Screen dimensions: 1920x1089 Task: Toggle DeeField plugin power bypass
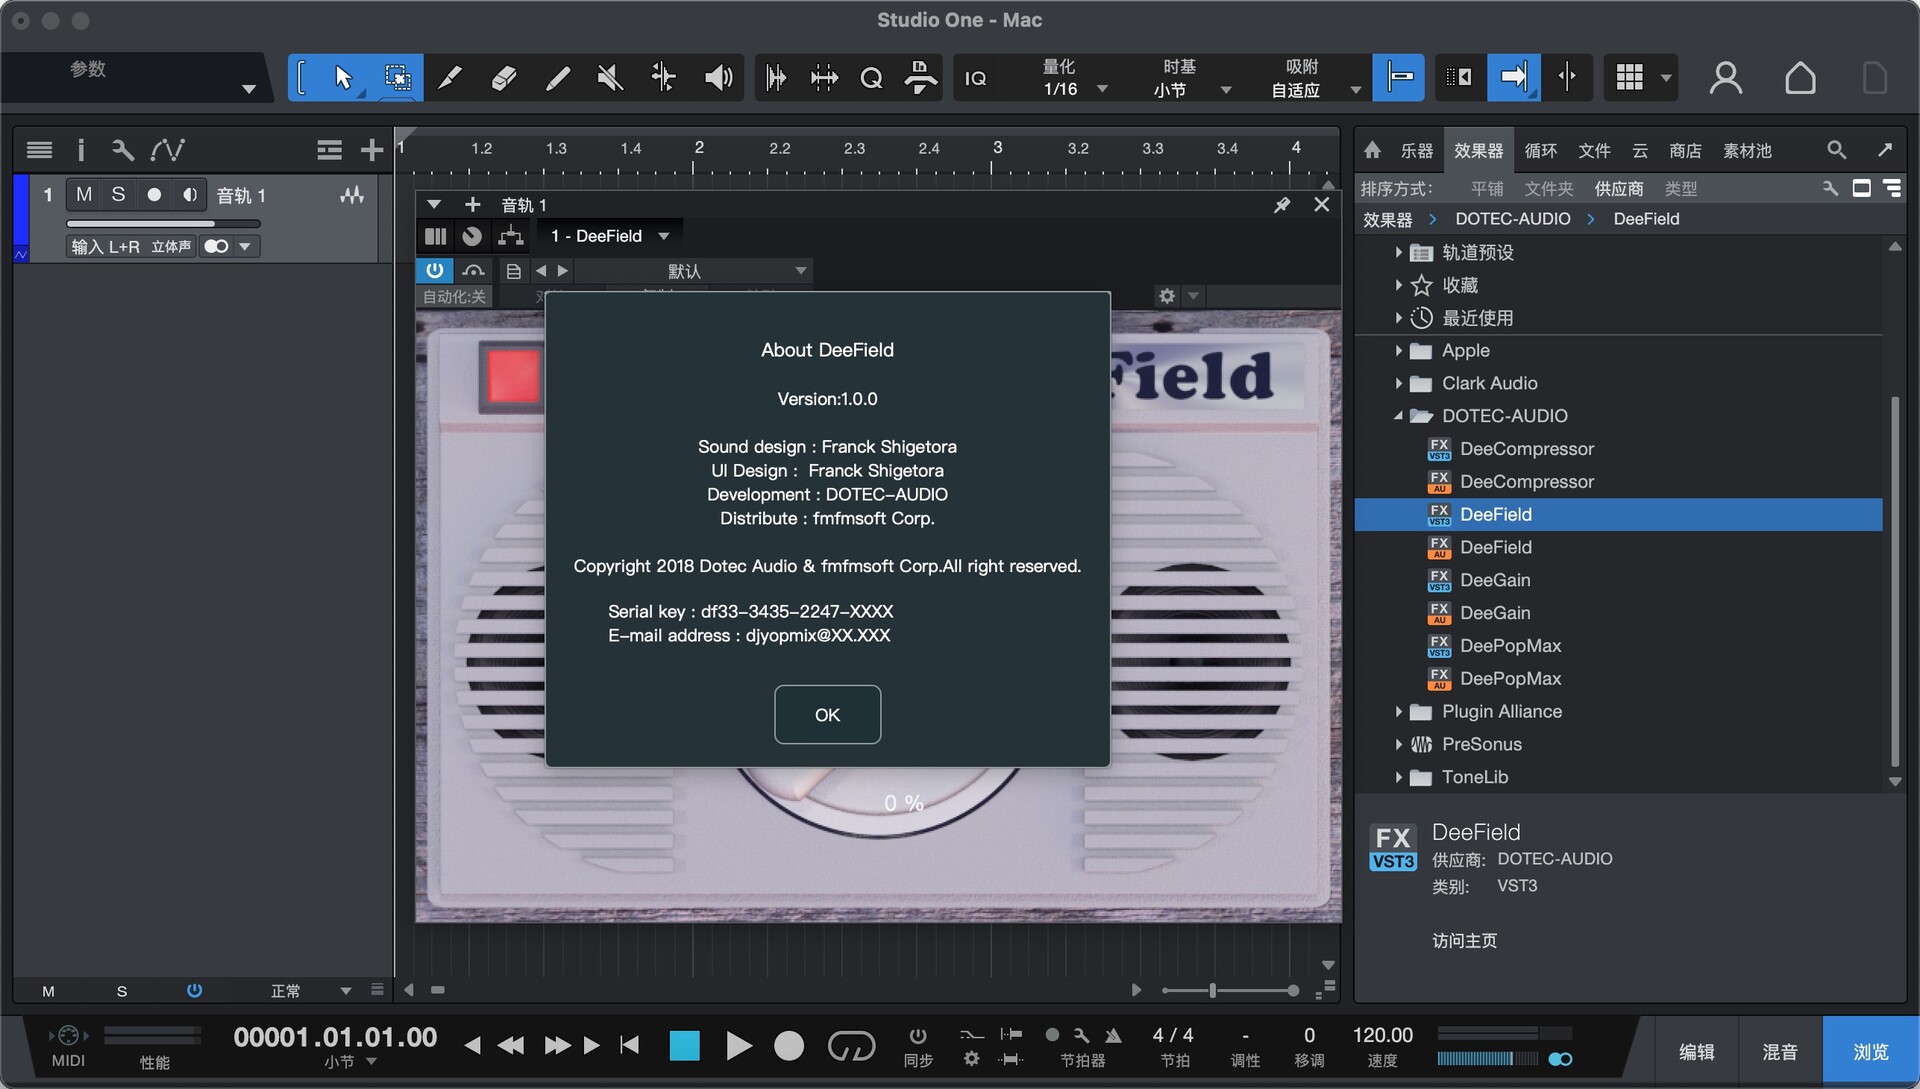coord(435,271)
